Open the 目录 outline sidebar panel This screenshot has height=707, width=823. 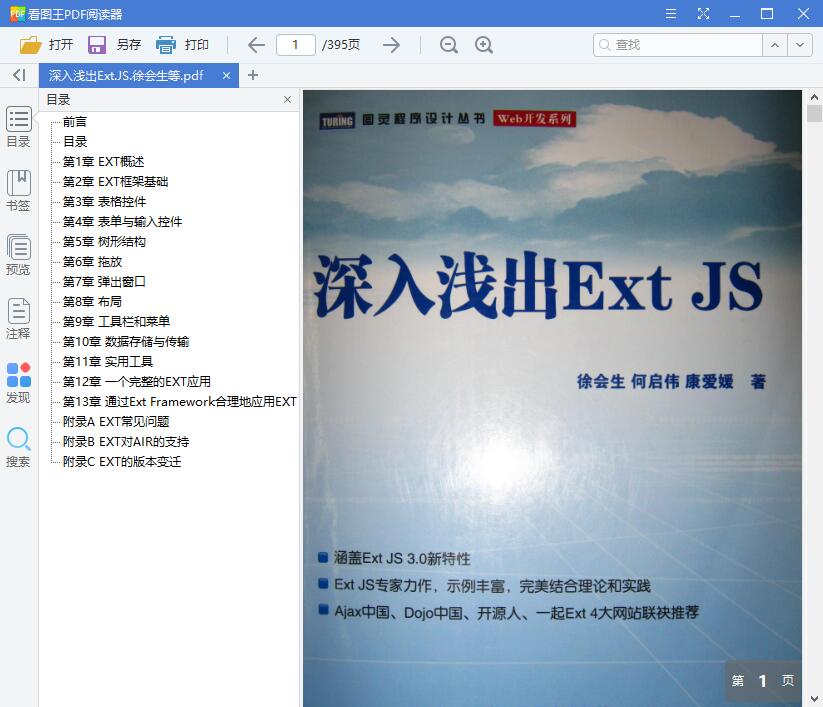(x=18, y=127)
